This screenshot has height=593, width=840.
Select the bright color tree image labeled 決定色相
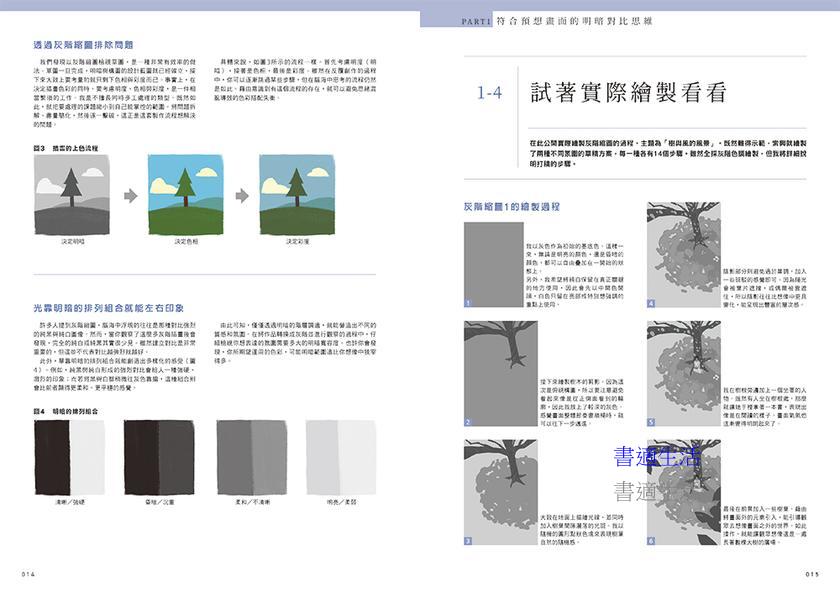click(186, 195)
